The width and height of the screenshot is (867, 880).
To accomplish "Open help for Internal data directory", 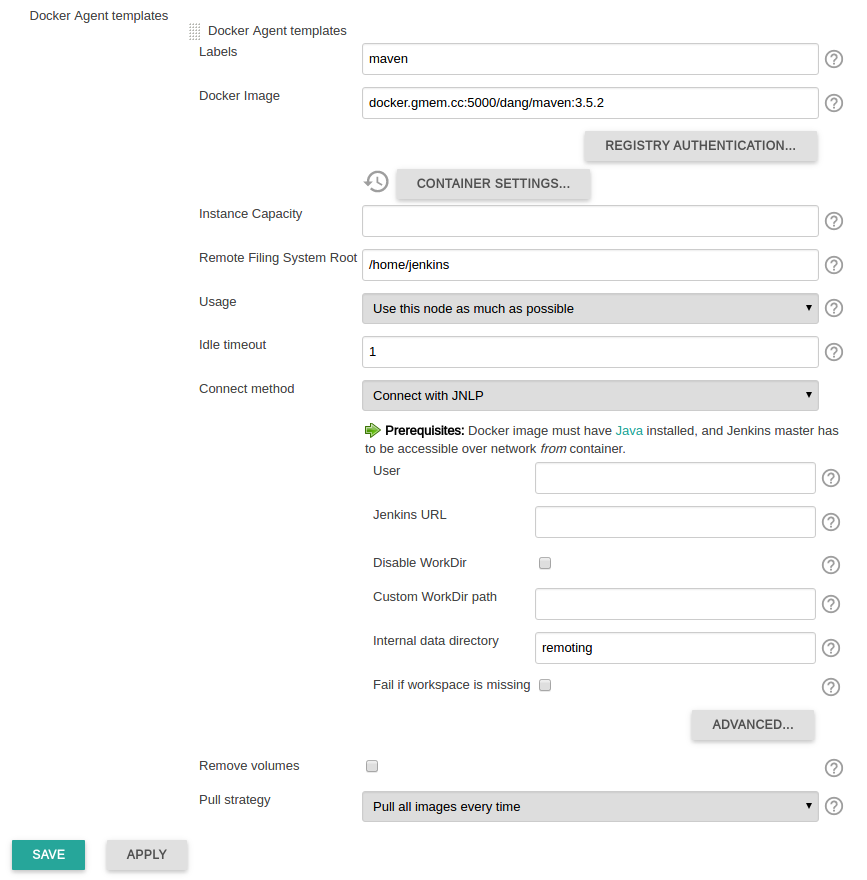I will (x=830, y=648).
